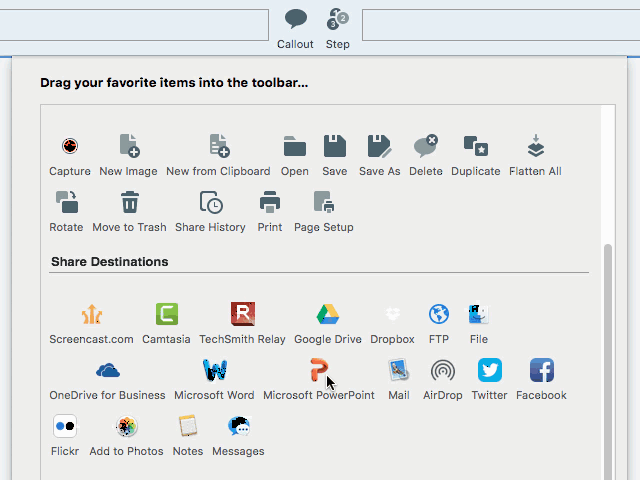
Task: Click the 'Drag your favorite items' heading
Action: point(174,83)
